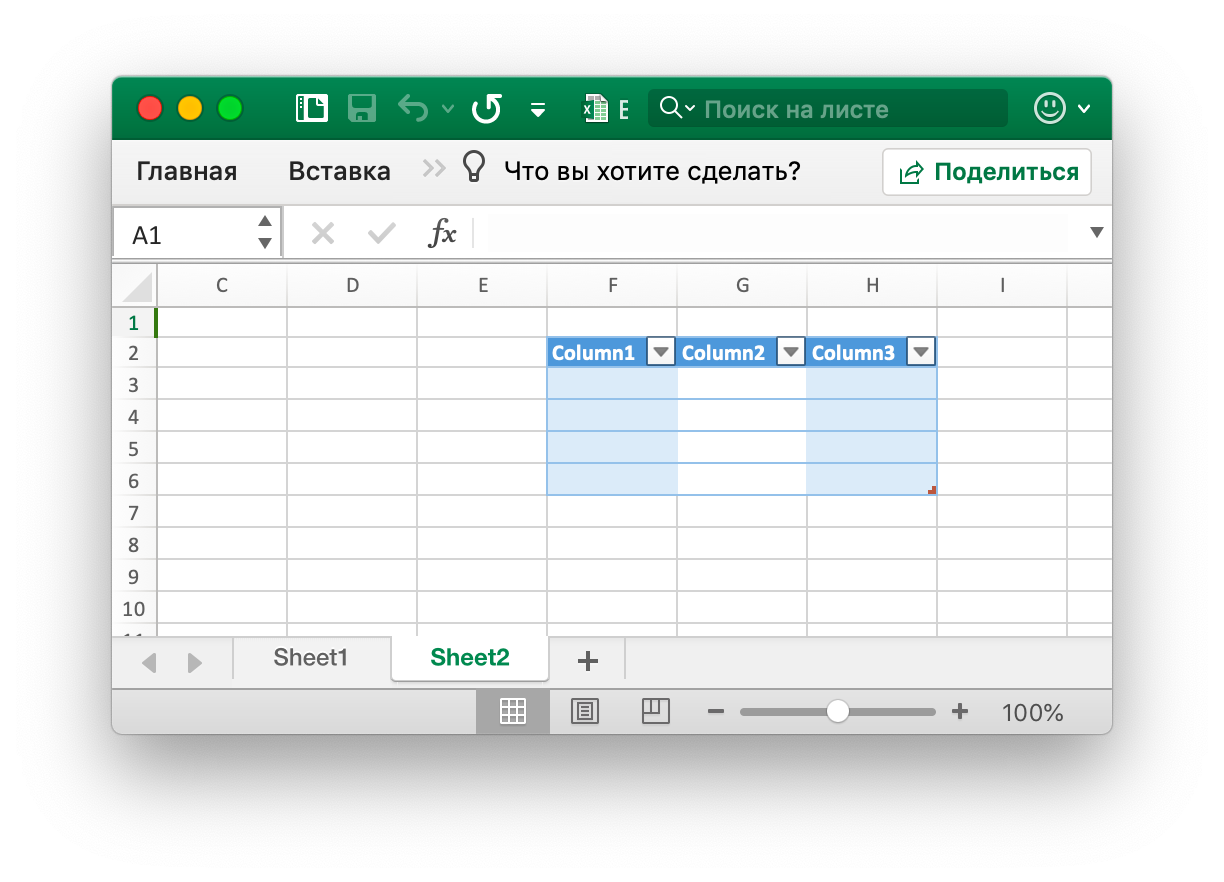Click the smiley feedback icon
Viewport: 1224px width, 882px height.
tap(1049, 108)
